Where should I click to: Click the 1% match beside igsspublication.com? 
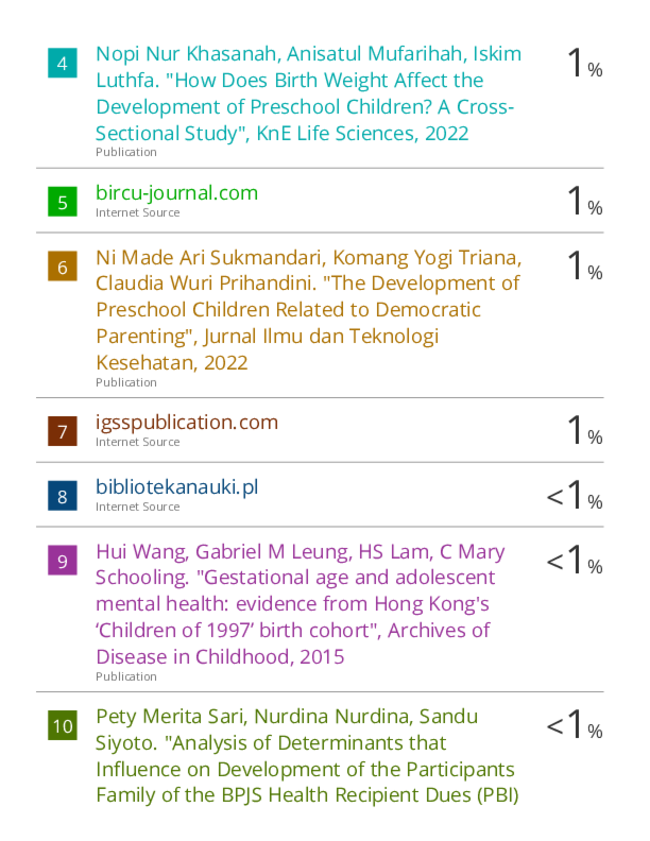(585, 431)
